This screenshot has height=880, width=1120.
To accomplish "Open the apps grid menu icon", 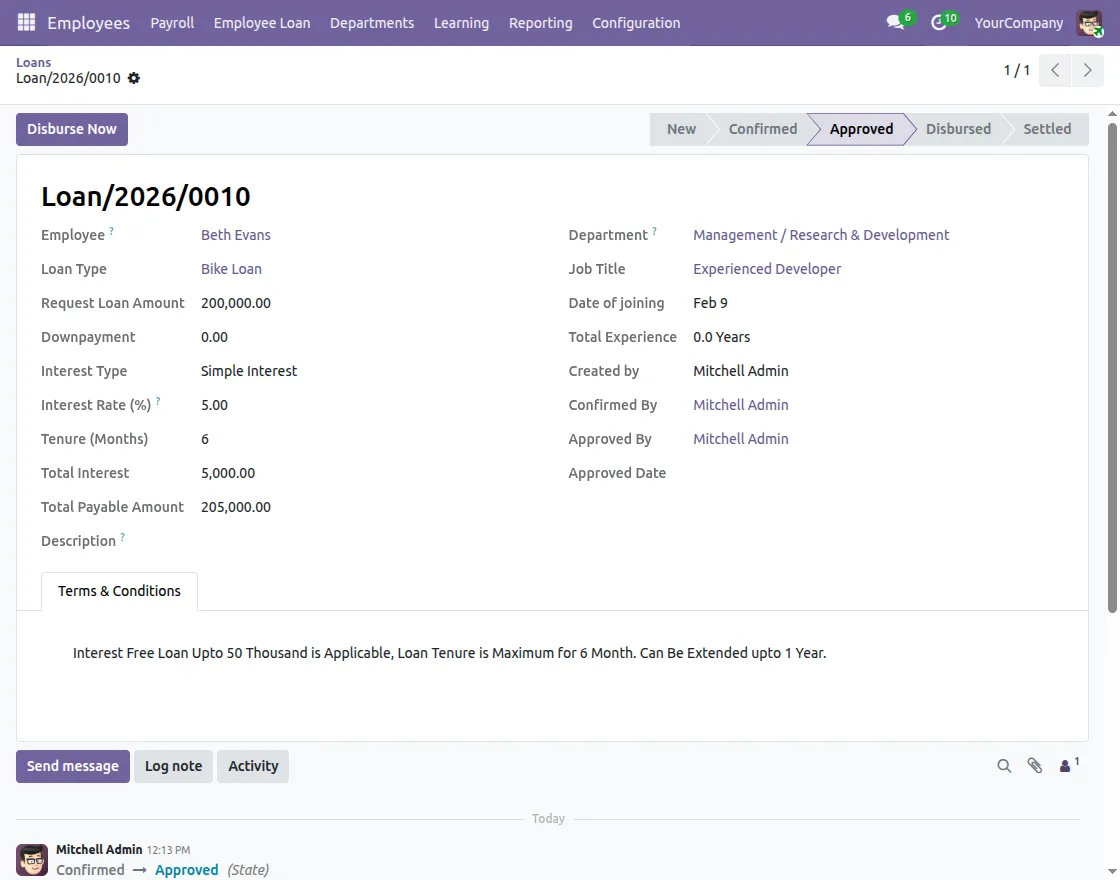I will coord(26,22).
